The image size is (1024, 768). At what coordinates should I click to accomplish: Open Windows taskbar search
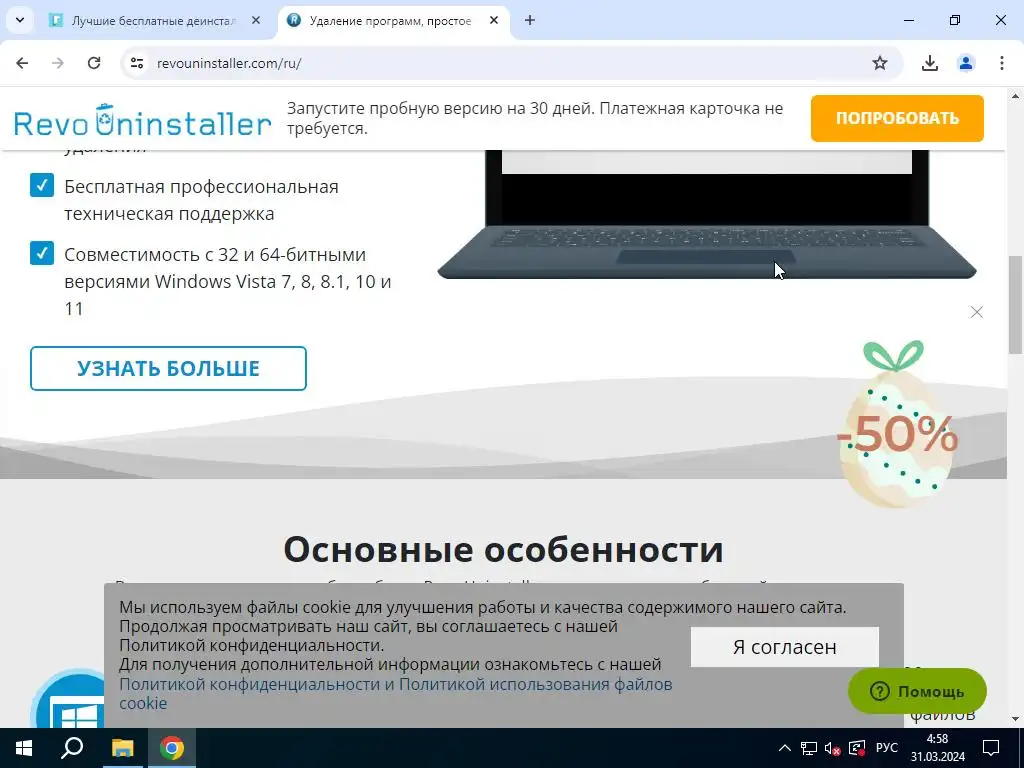click(x=72, y=748)
